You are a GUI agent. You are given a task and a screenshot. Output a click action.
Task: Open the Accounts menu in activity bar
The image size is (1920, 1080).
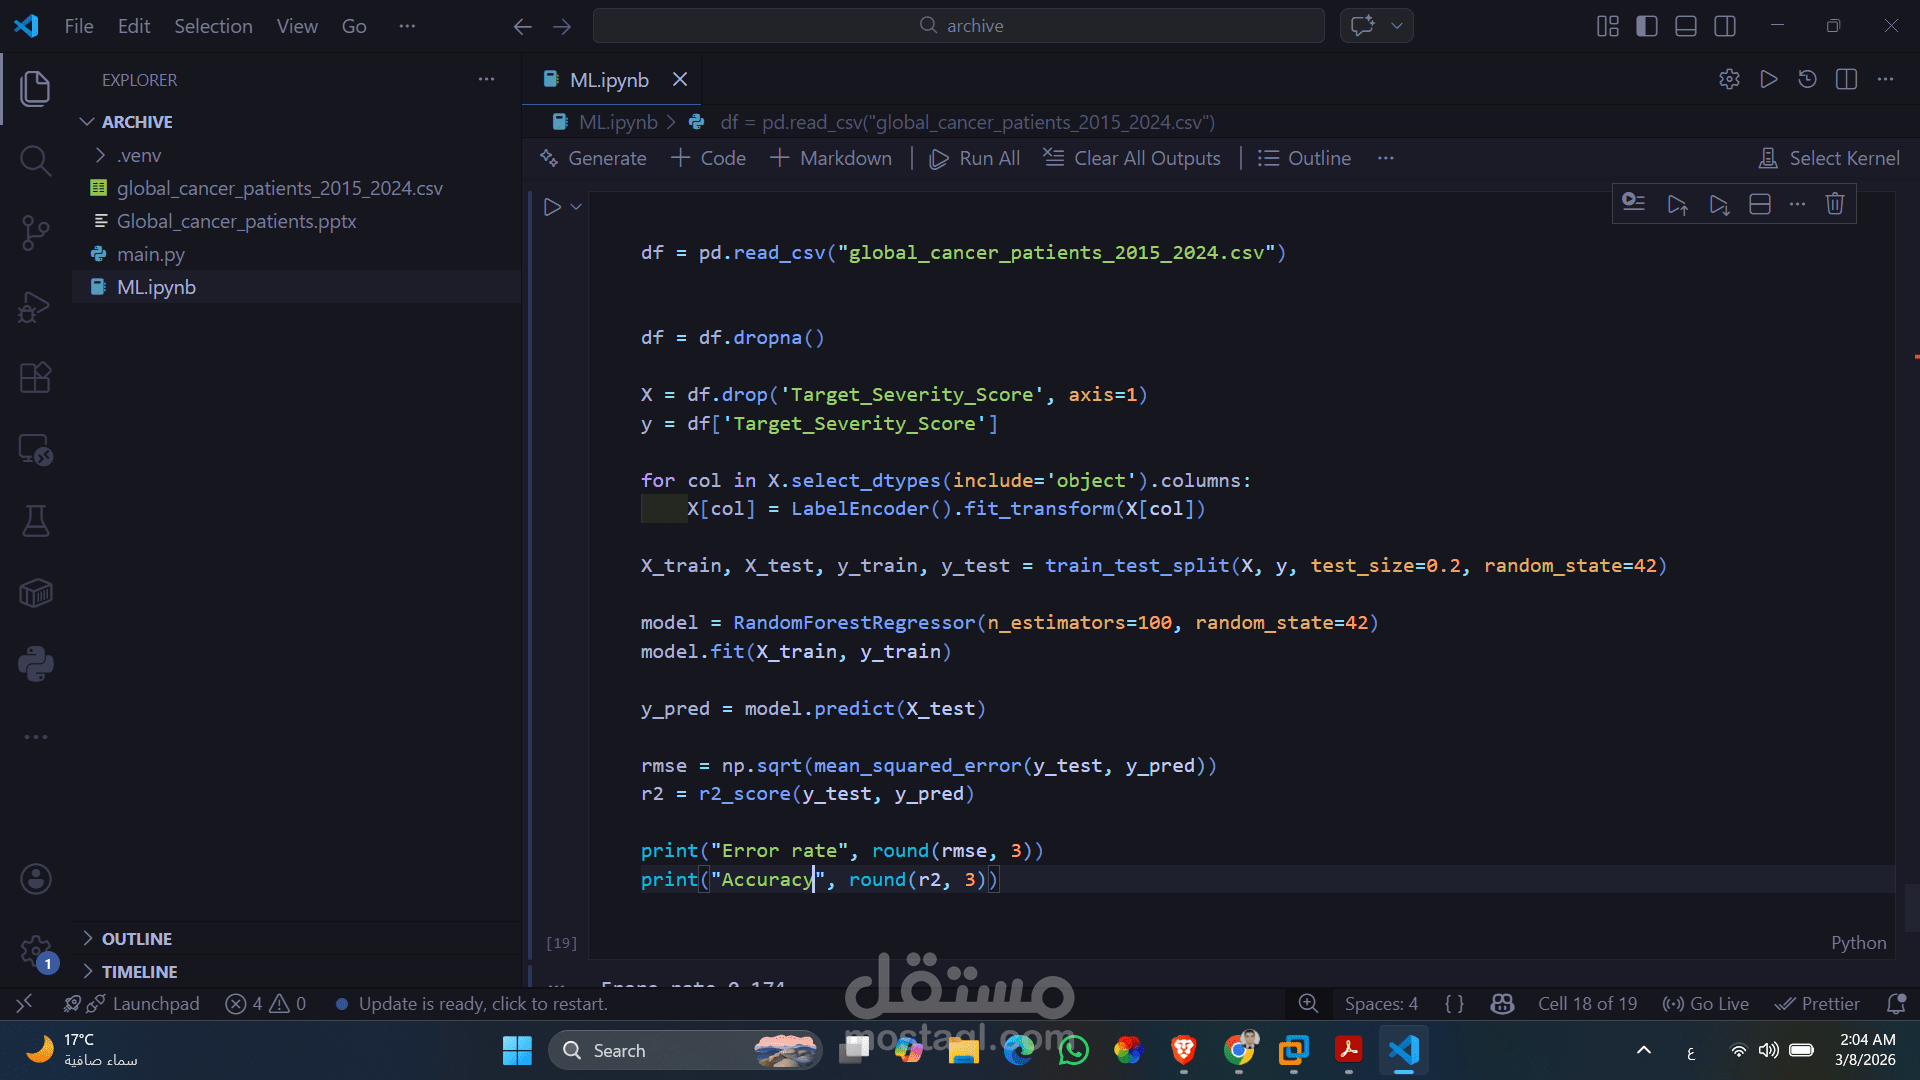(x=35, y=879)
